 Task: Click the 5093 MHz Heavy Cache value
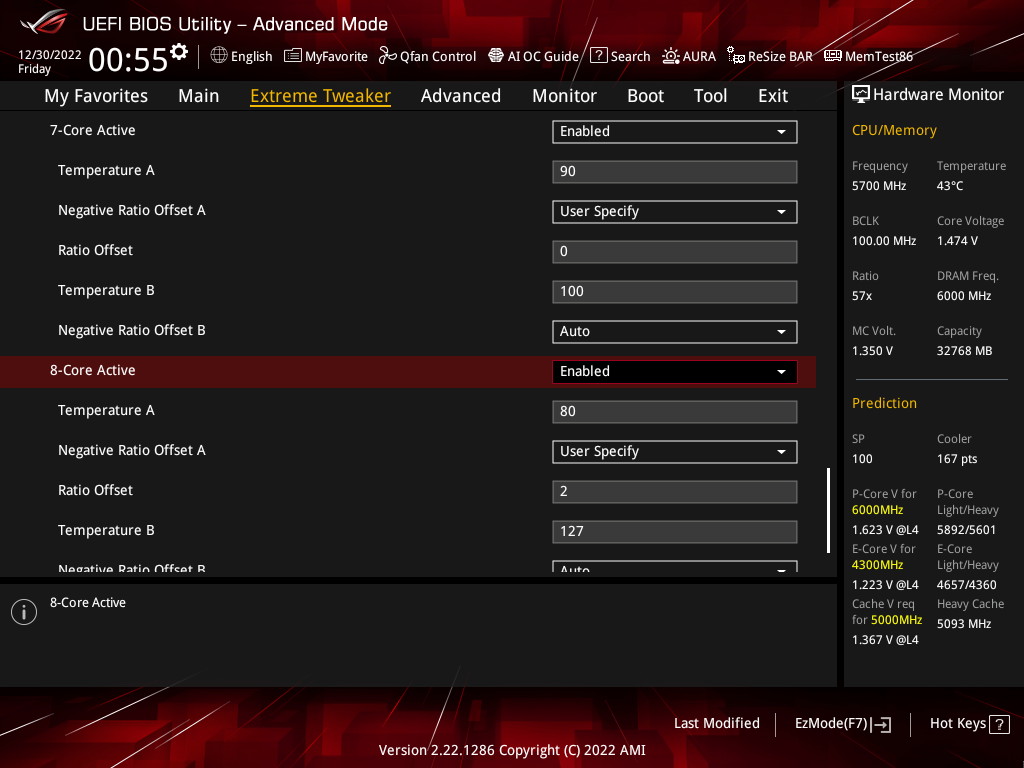(x=964, y=624)
